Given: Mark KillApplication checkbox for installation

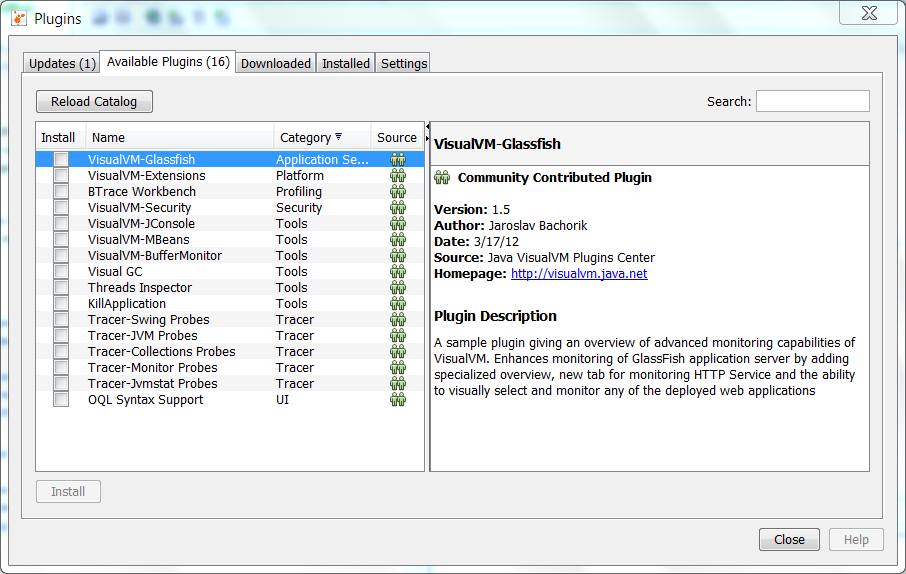Looking at the screenshot, I should coord(61,303).
